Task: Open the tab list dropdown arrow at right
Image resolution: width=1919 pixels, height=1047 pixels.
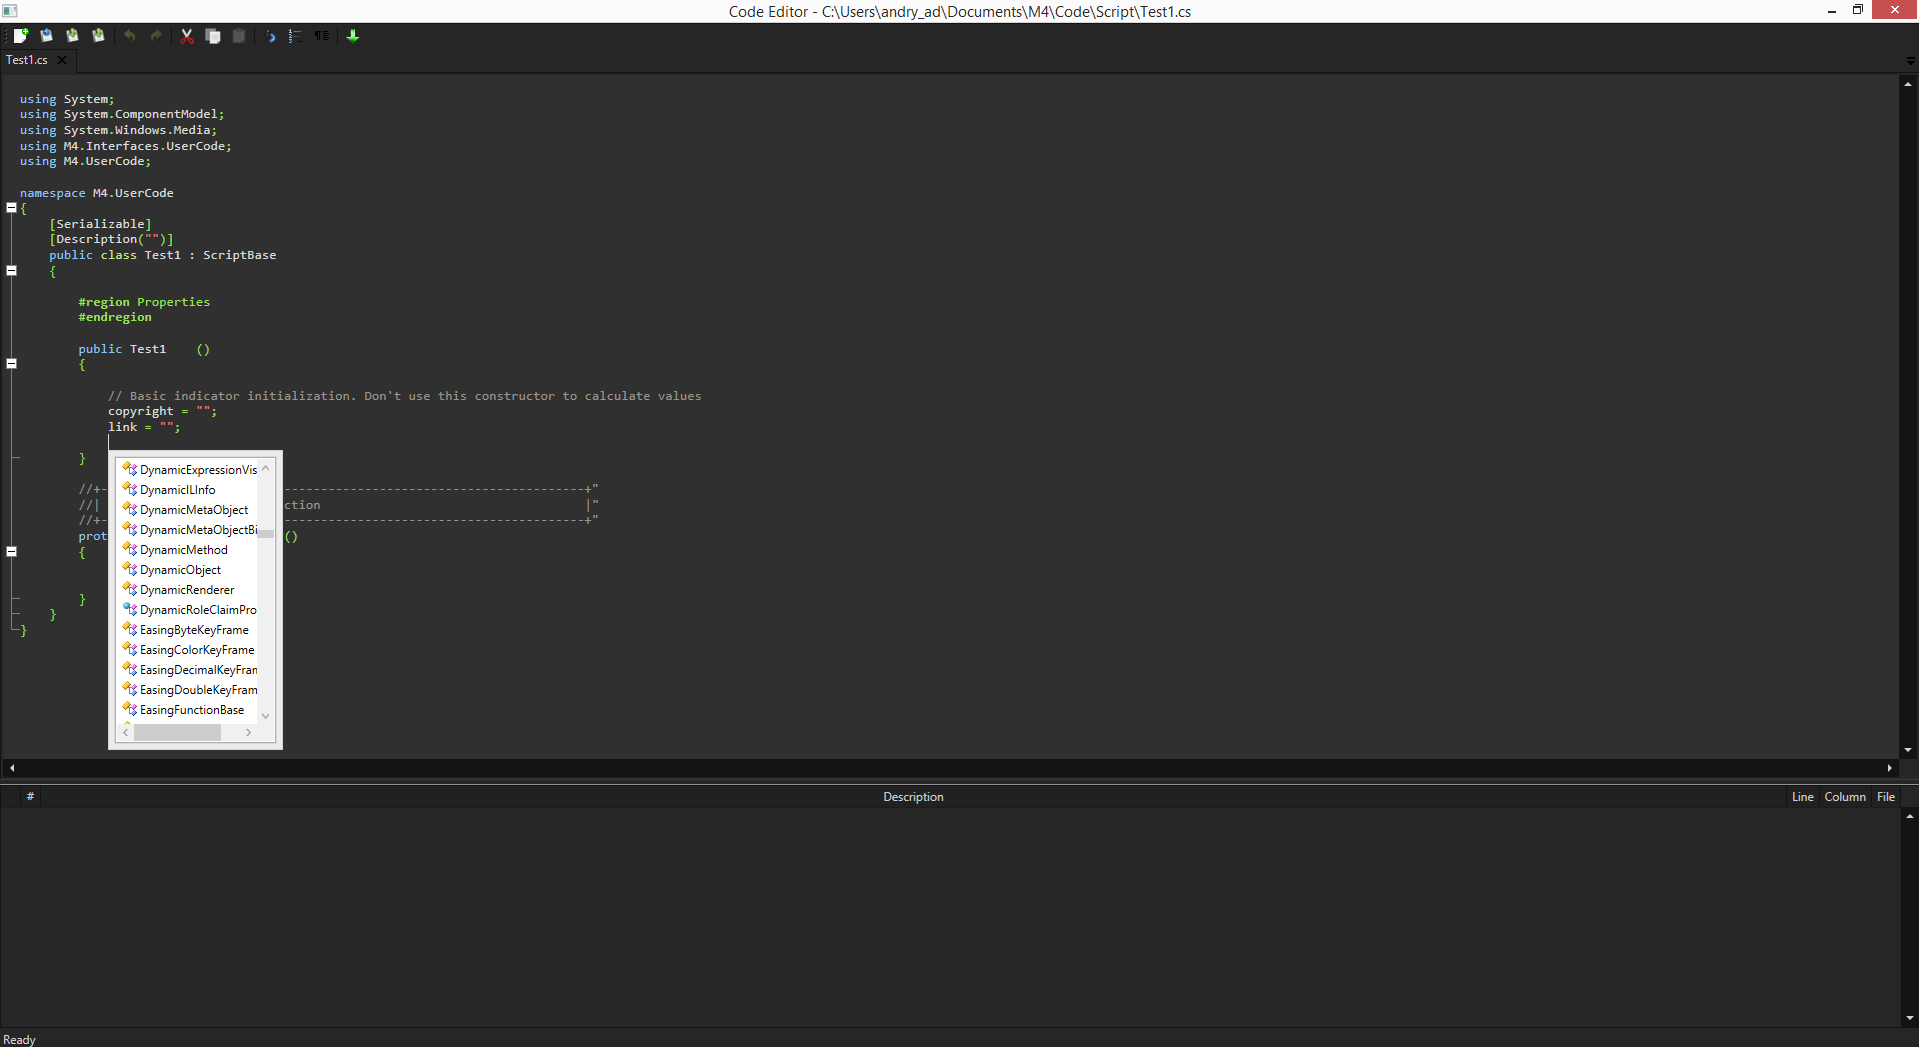Action: tap(1910, 61)
